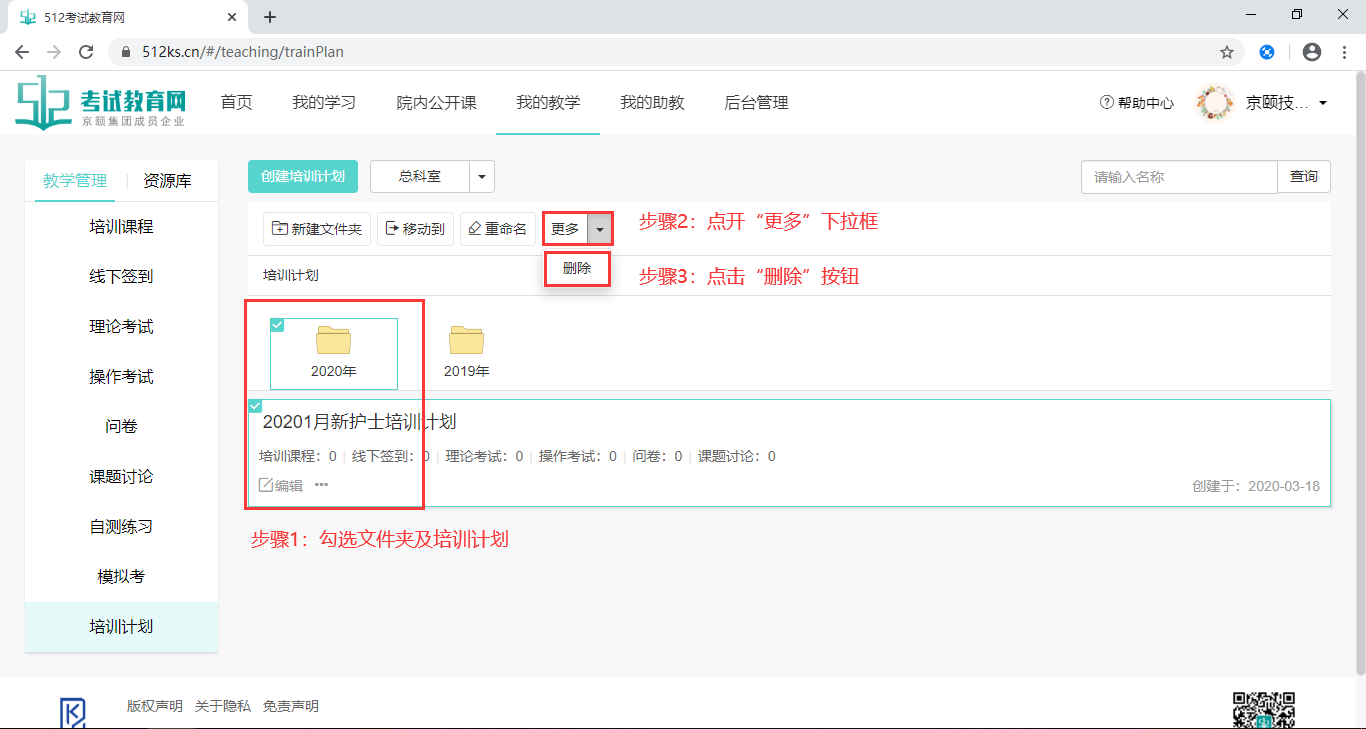Open the 我的助教 nav tab

tap(652, 102)
